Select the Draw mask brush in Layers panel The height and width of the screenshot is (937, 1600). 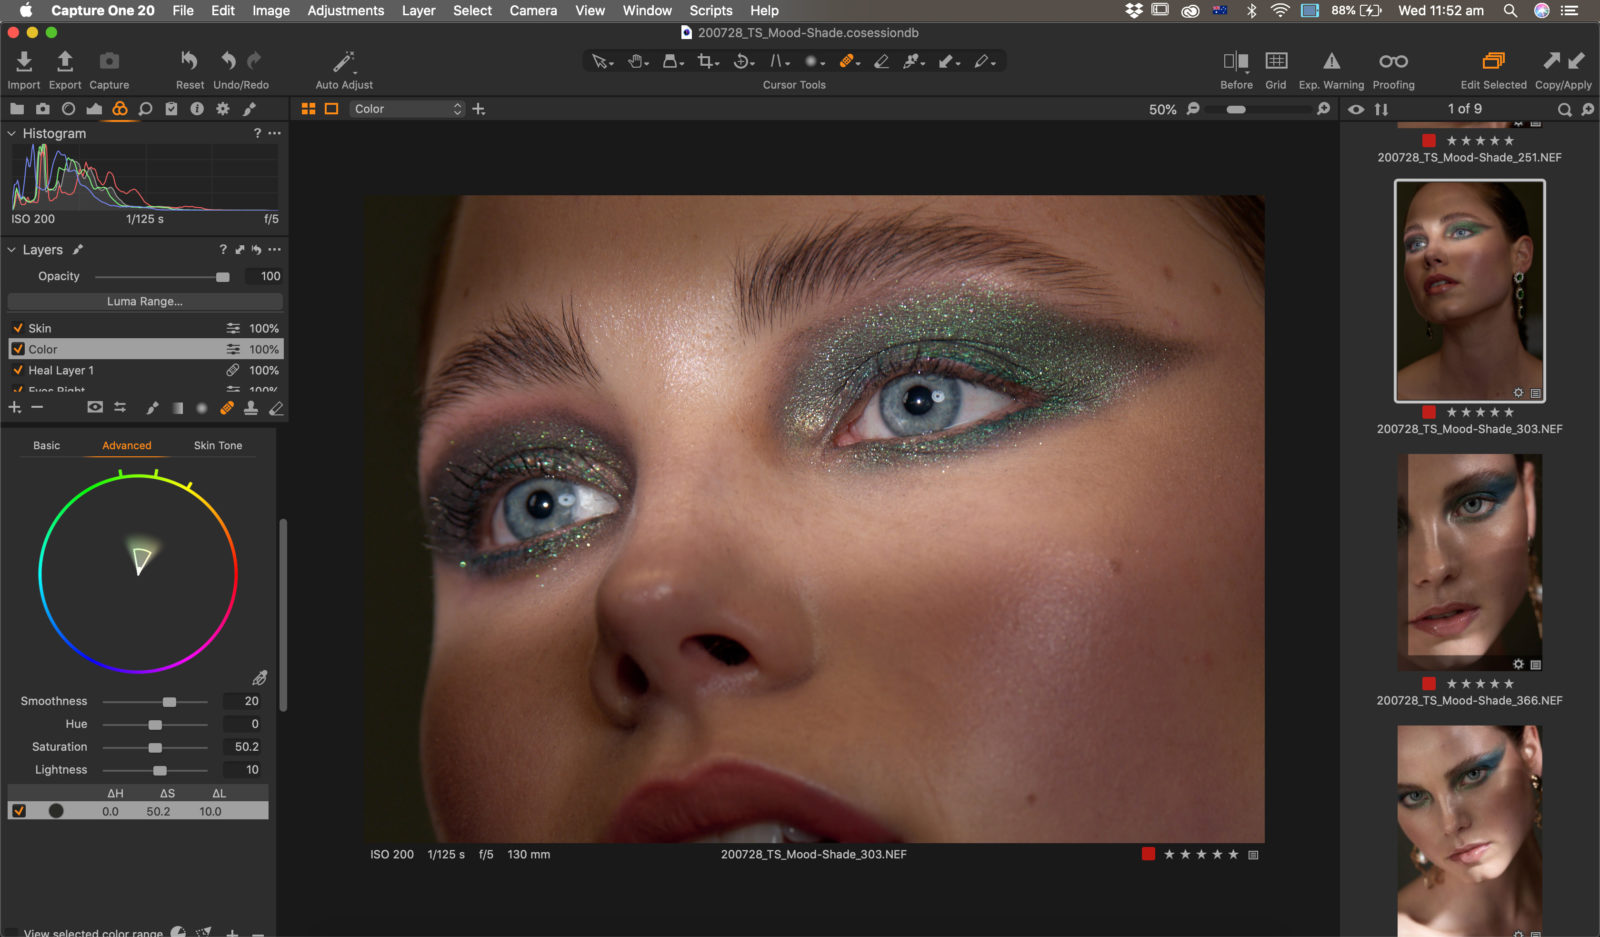click(x=152, y=407)
